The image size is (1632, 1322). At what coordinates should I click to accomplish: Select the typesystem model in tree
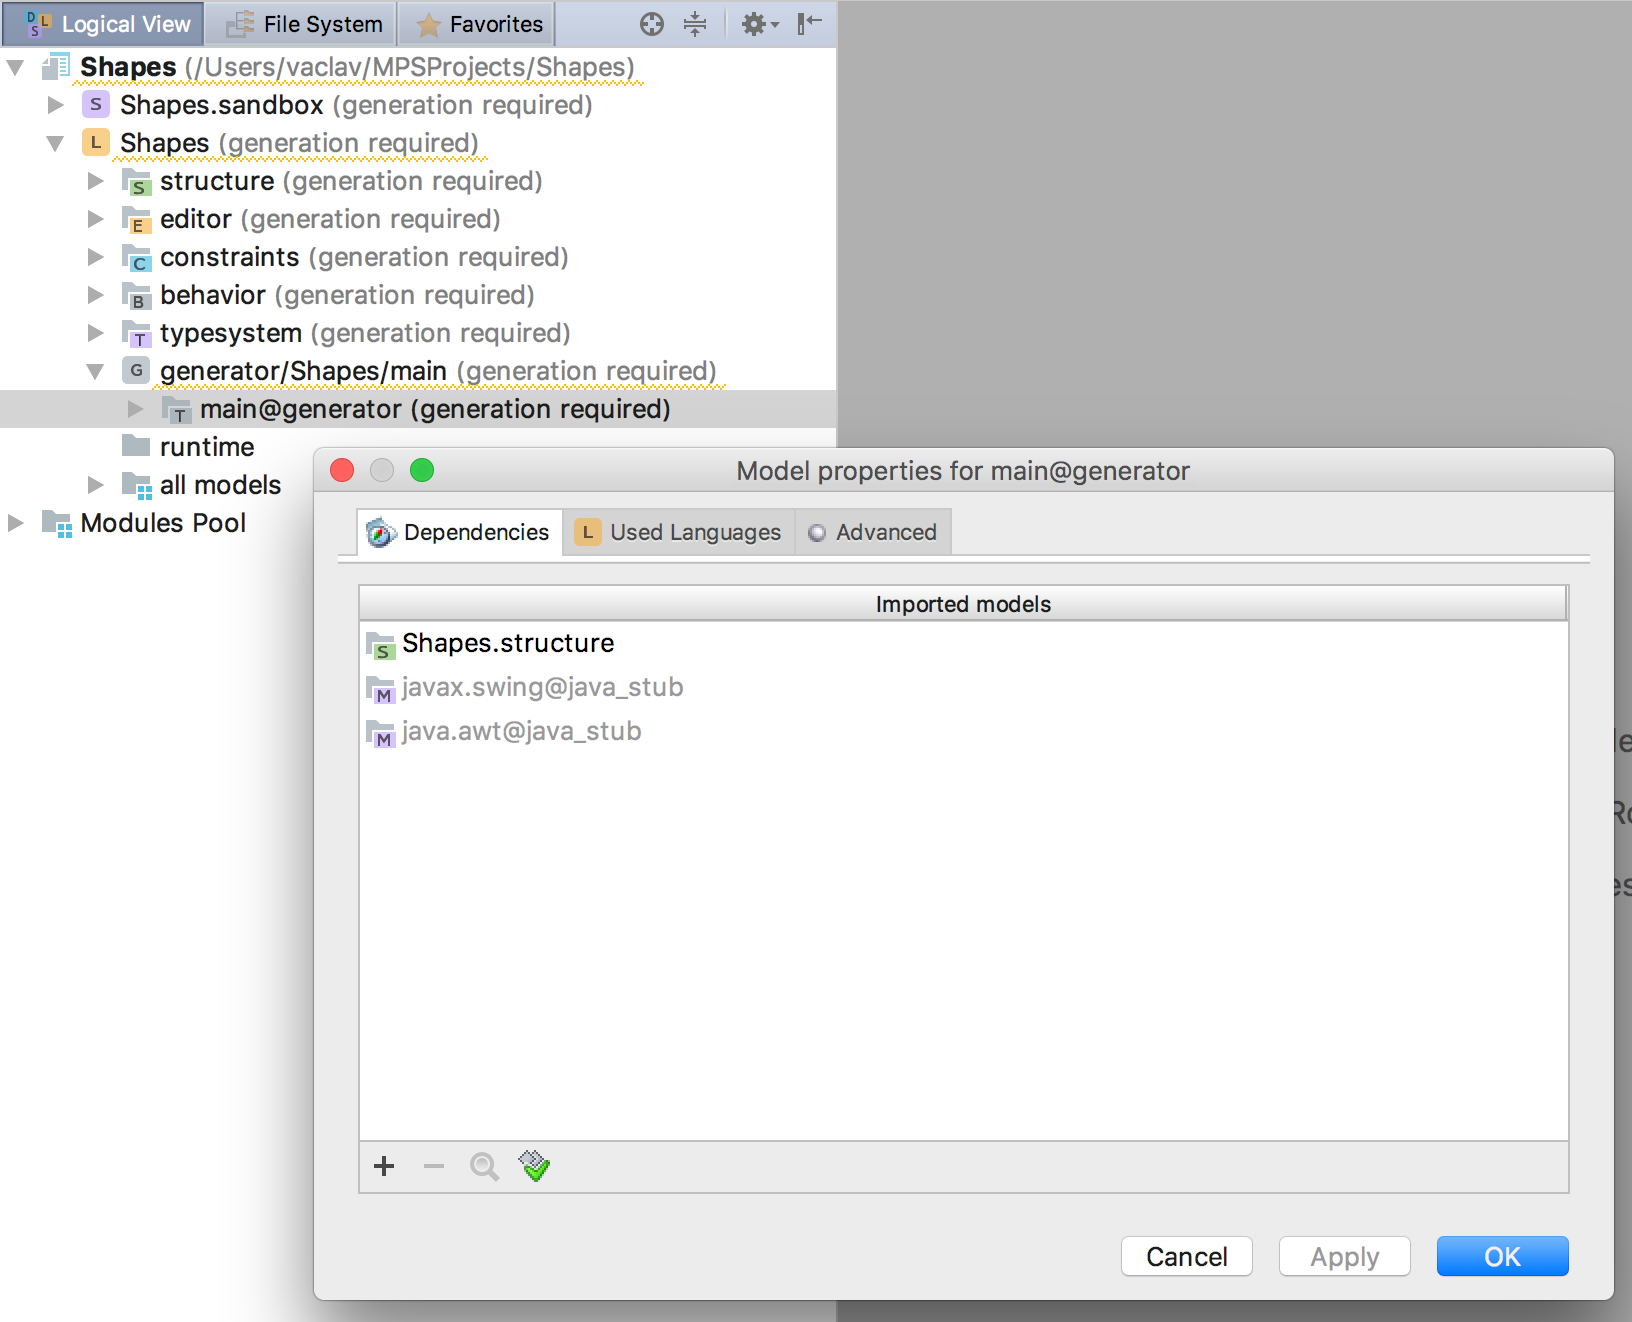[x=230, y=333]
